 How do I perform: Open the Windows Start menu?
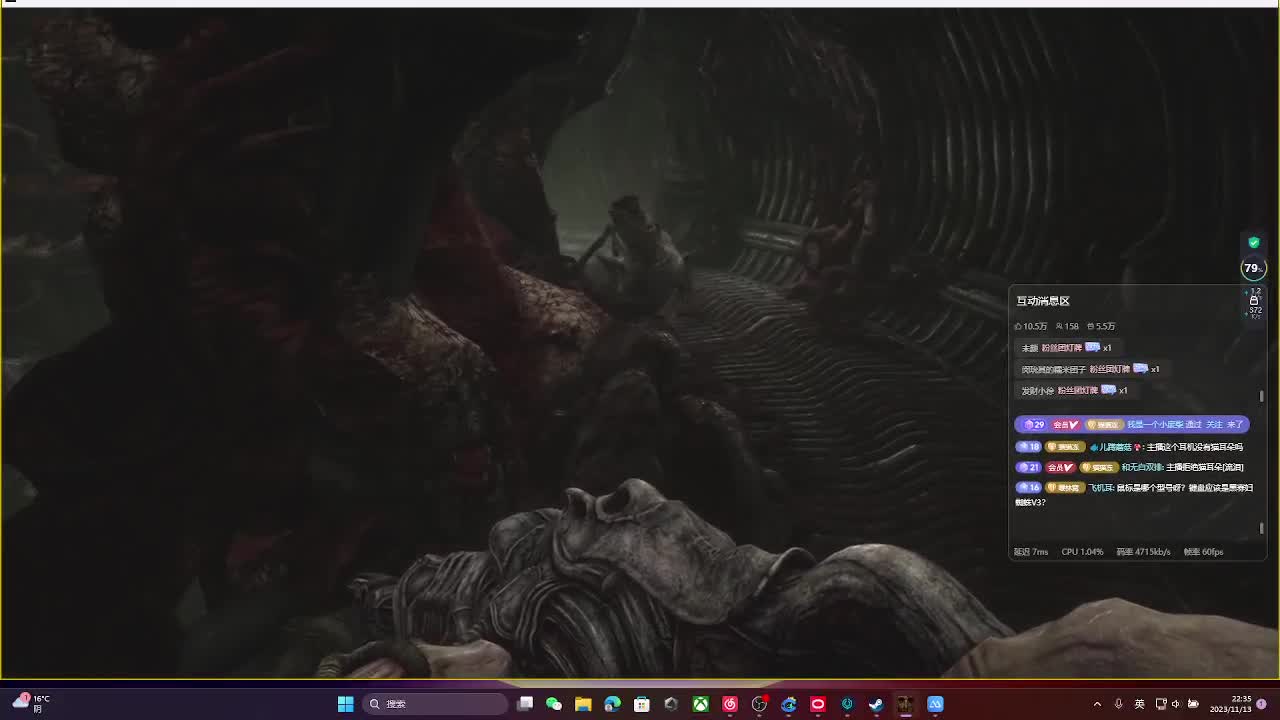tap(345, 704)
